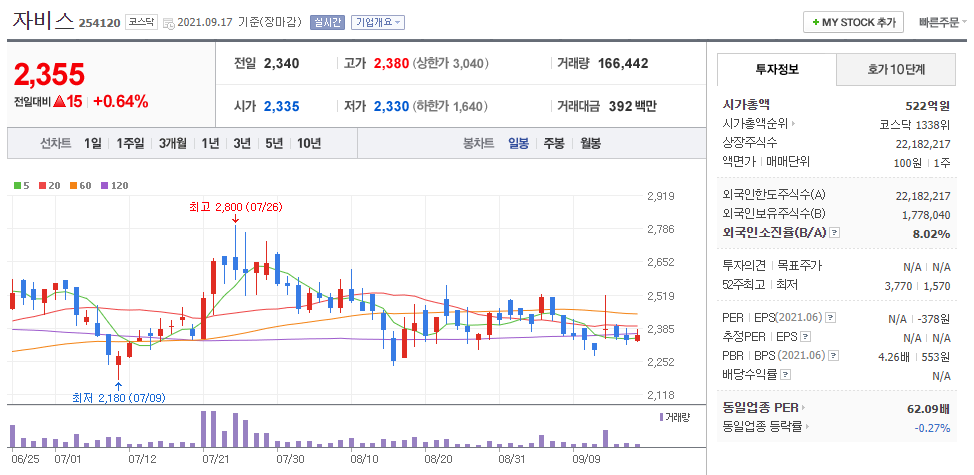Click the 시가총액 value 522억원
Screen dimensions: 974x475
point(928,106)
